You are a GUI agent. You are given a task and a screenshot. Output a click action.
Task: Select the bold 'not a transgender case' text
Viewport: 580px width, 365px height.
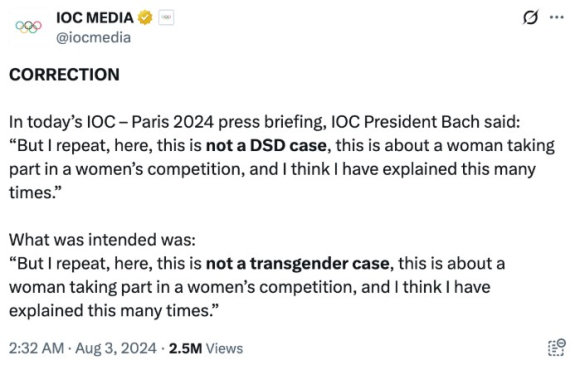pyautogui.click(x=298, y=264)
